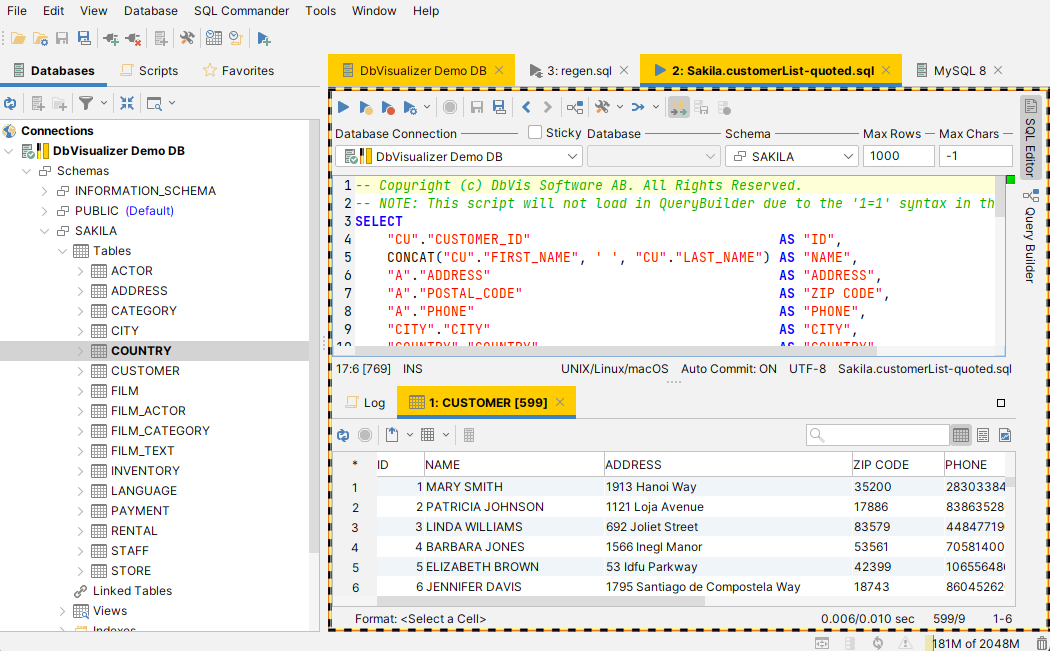Viewport: 1050px width, 651px height.
Task: Click the query builder diagram icon in toolbar
Action: coord(575,107)
